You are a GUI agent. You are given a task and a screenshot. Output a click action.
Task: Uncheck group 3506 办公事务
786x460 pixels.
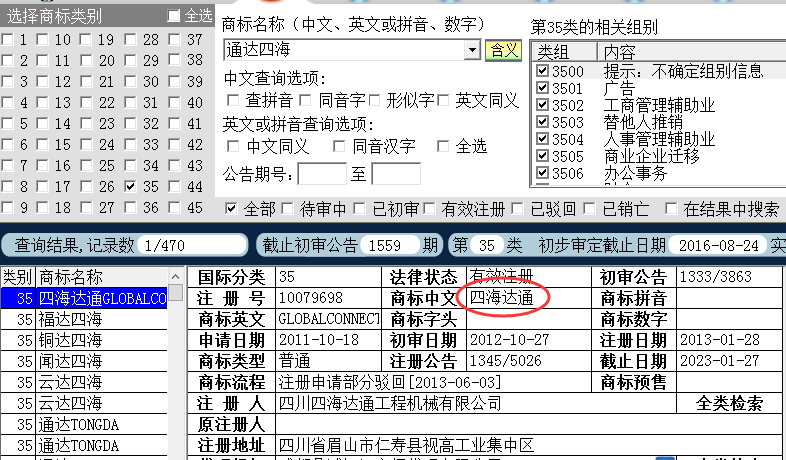(542, 173)
